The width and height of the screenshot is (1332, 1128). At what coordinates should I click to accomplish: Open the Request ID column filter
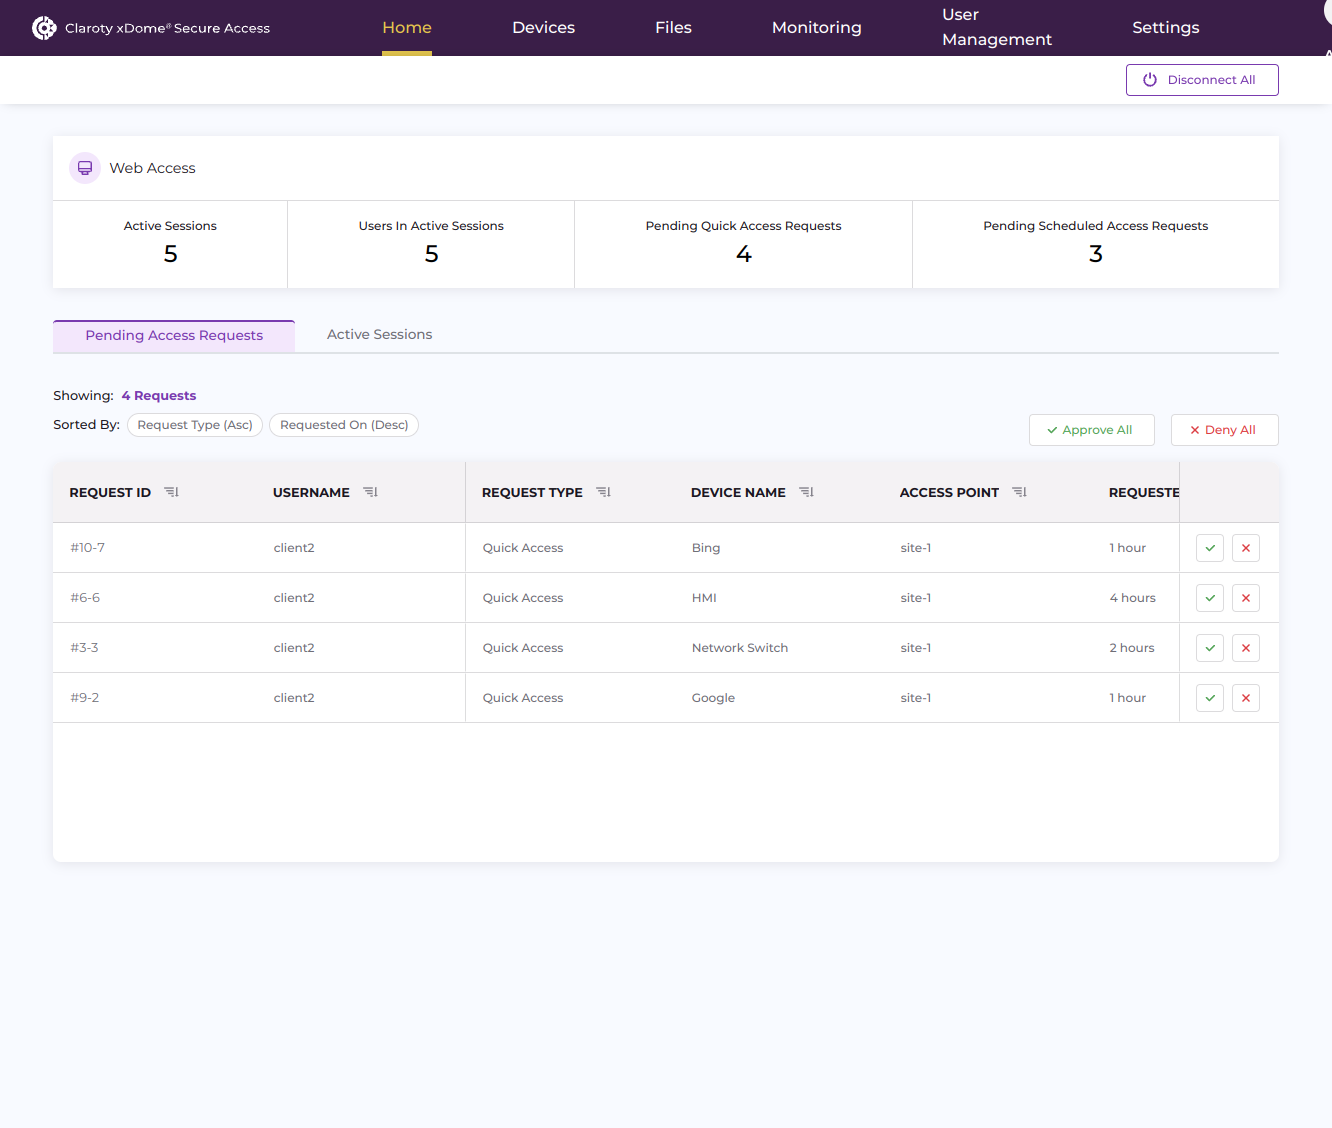point(171,492)
